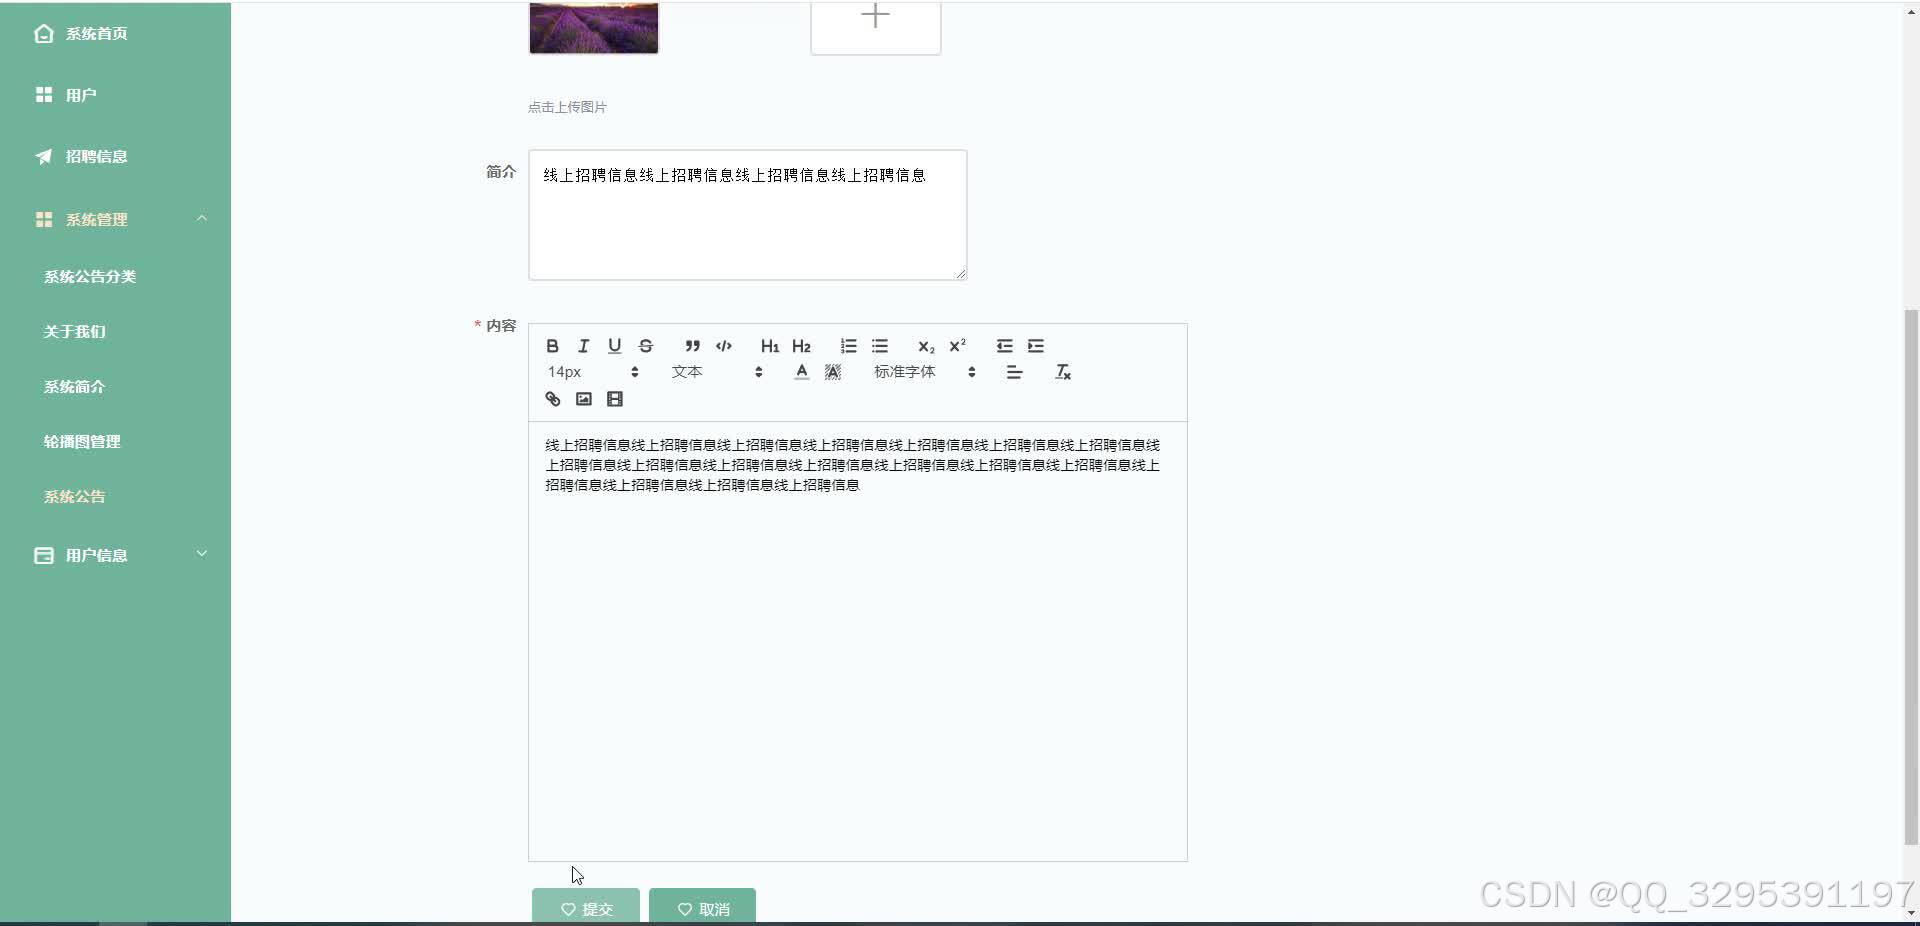Insert blockquote with quote icon

[x=692, y=346]
